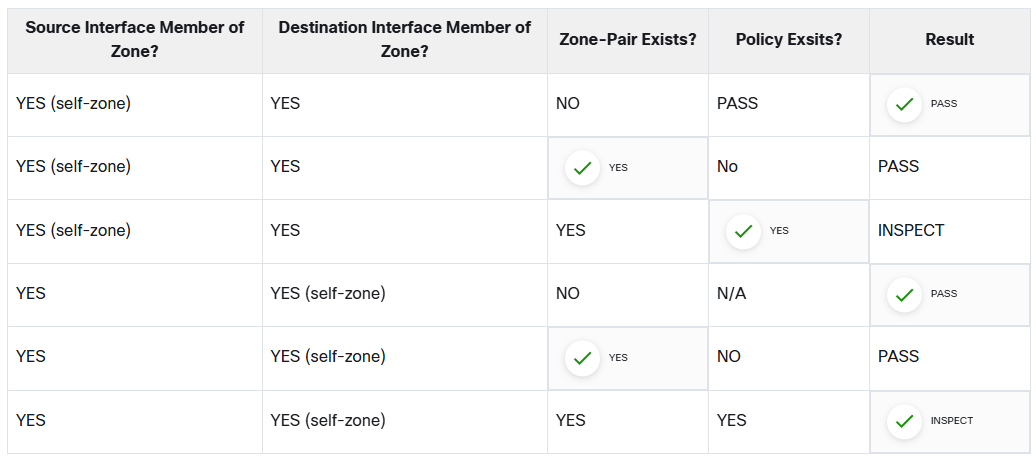Select the Zone-Pair Exists? column header

coord(628,40)
